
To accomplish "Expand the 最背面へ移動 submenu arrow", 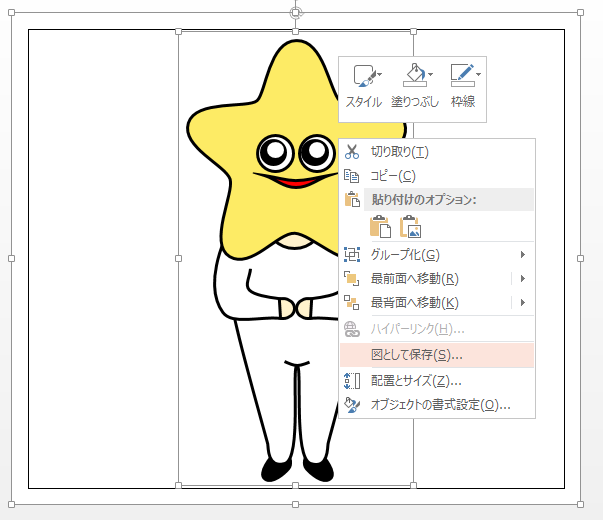I will (x=523, y=303).
